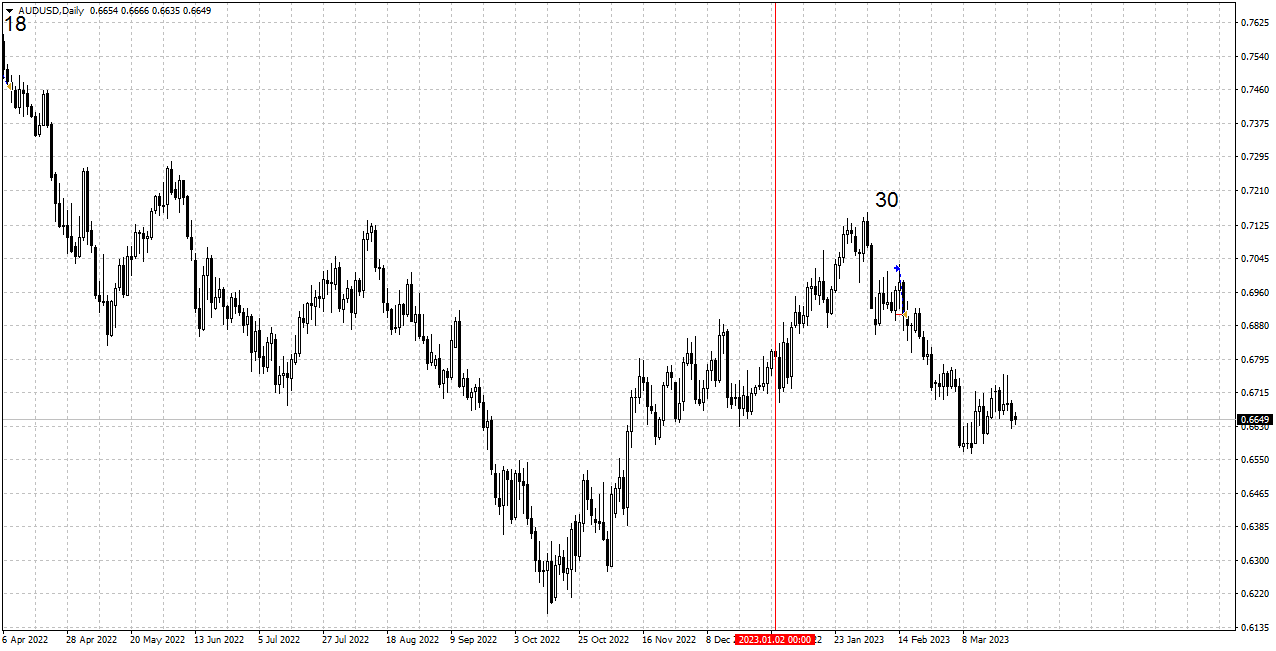Click the triangle before AUDUSD,Daily title

[x=9, y=10]
